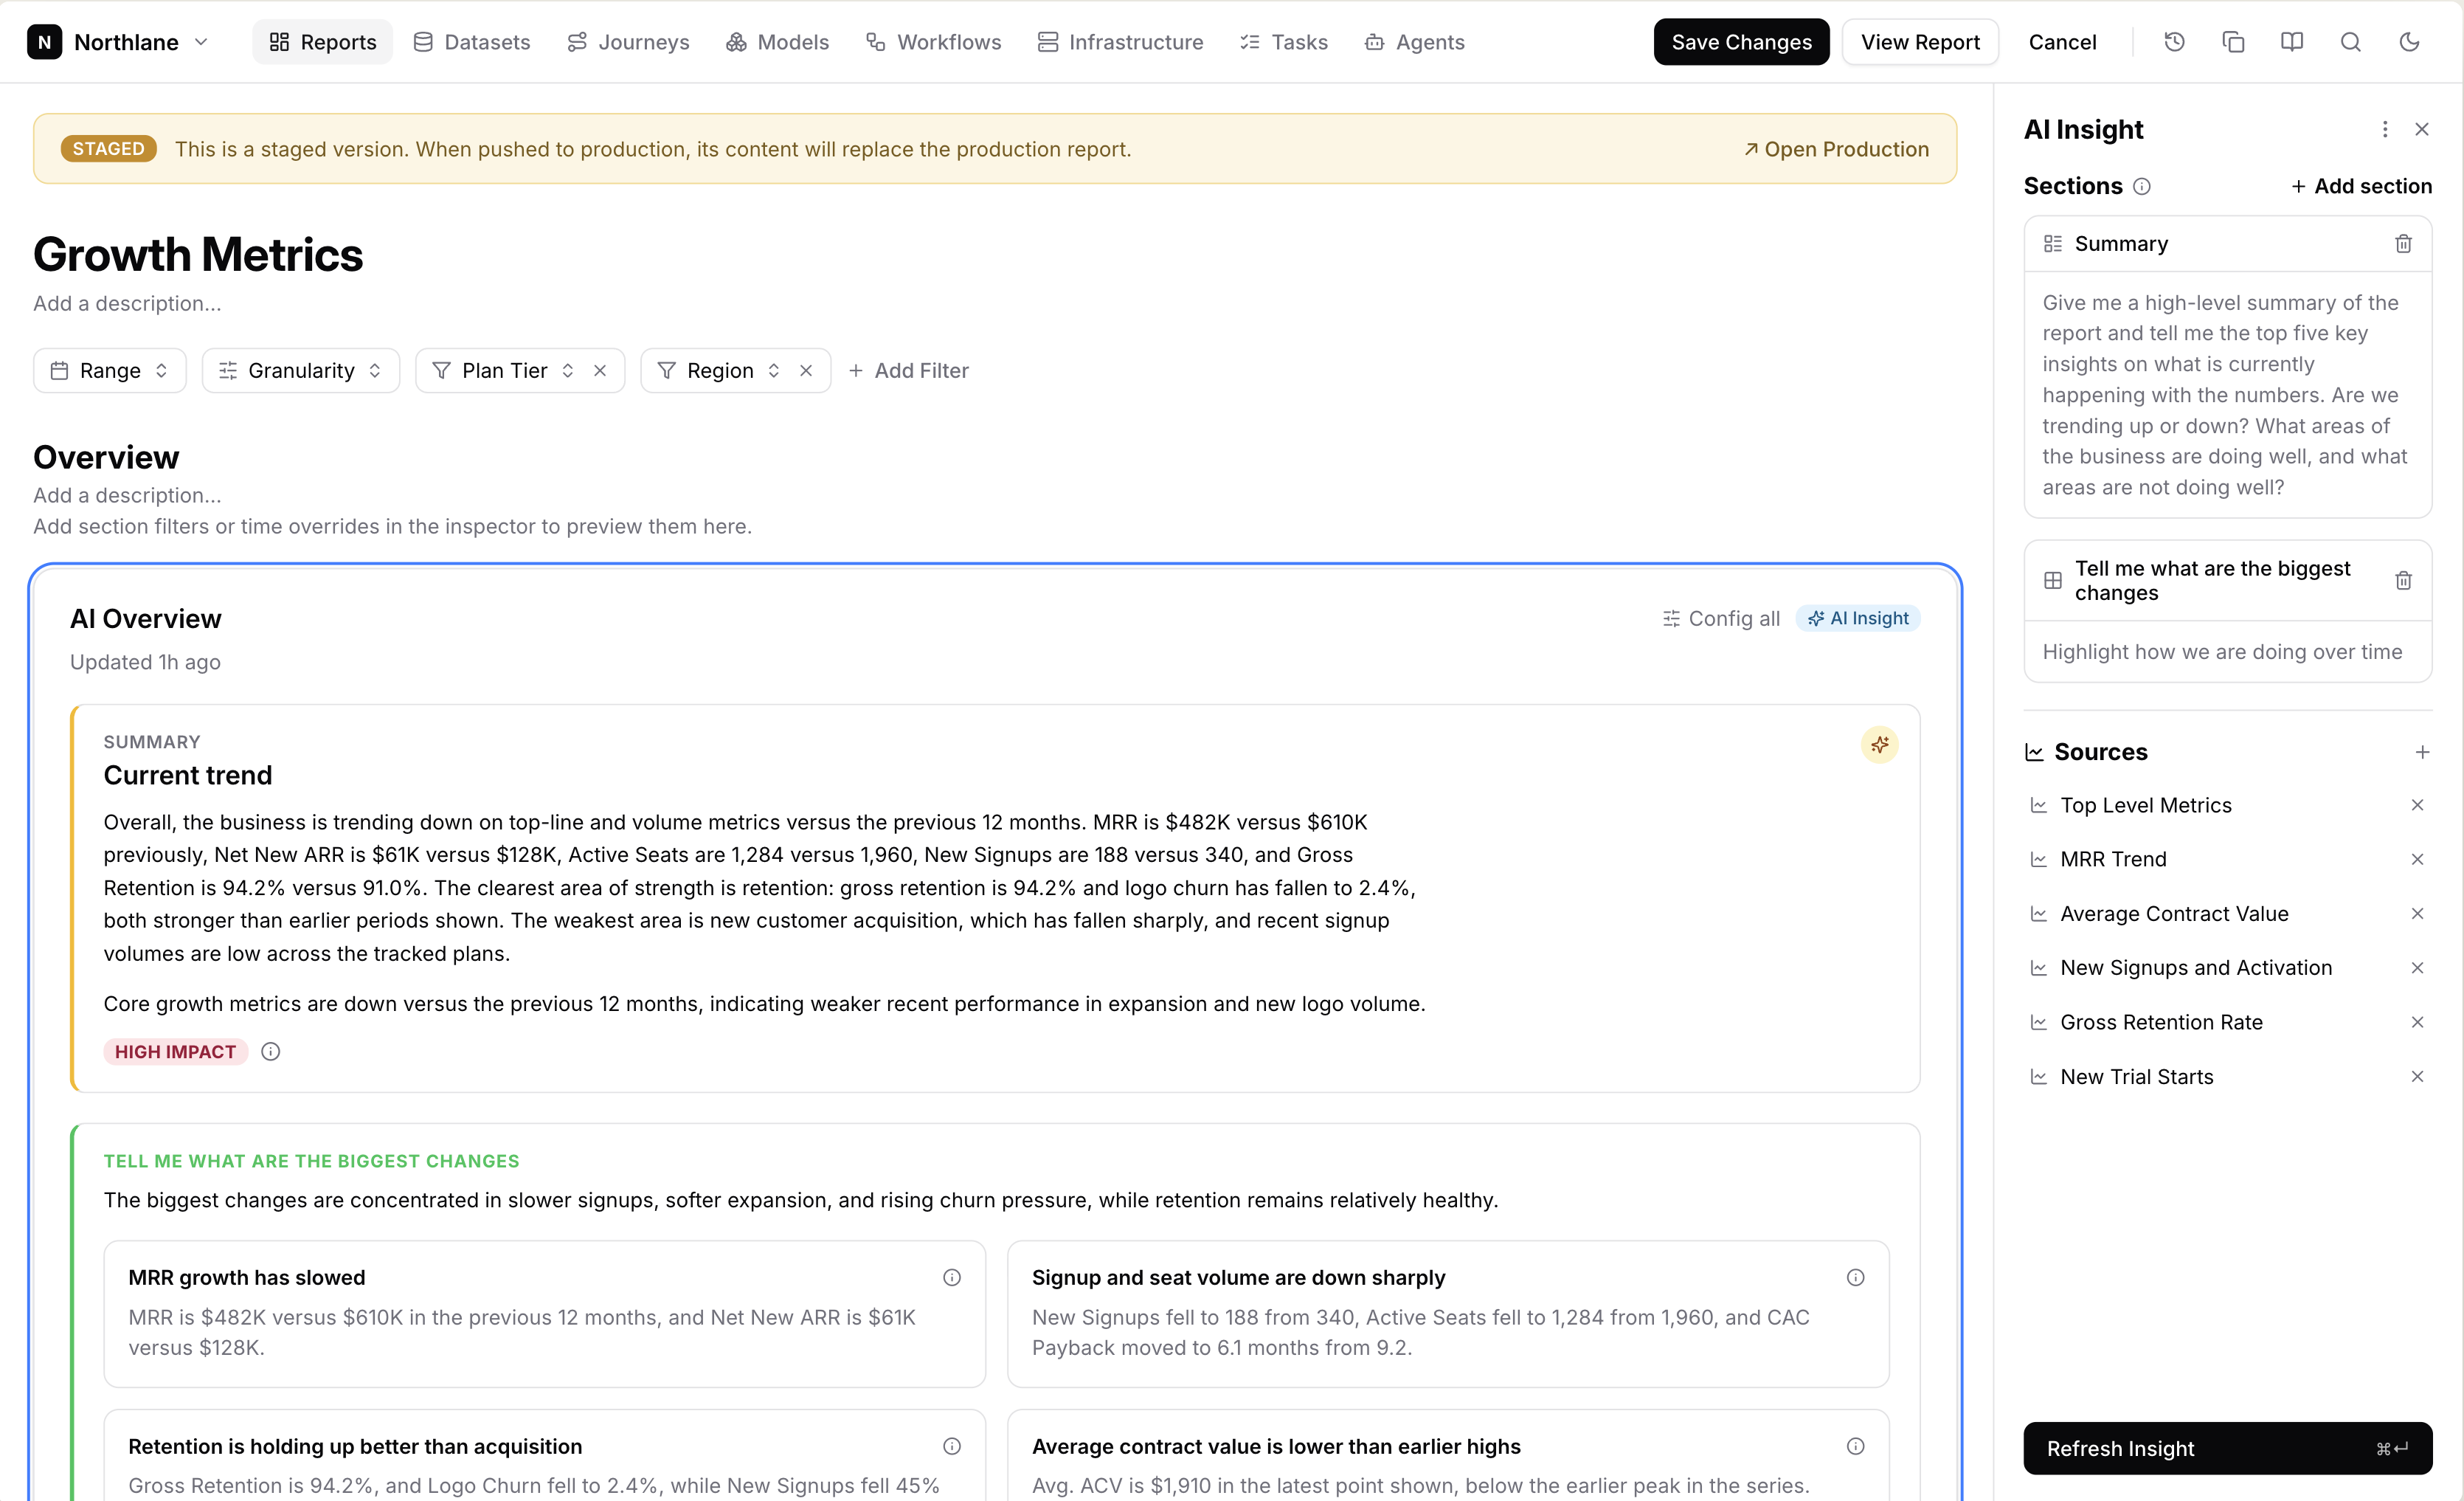Switch to the Datasets tab

tap(471, 42)
